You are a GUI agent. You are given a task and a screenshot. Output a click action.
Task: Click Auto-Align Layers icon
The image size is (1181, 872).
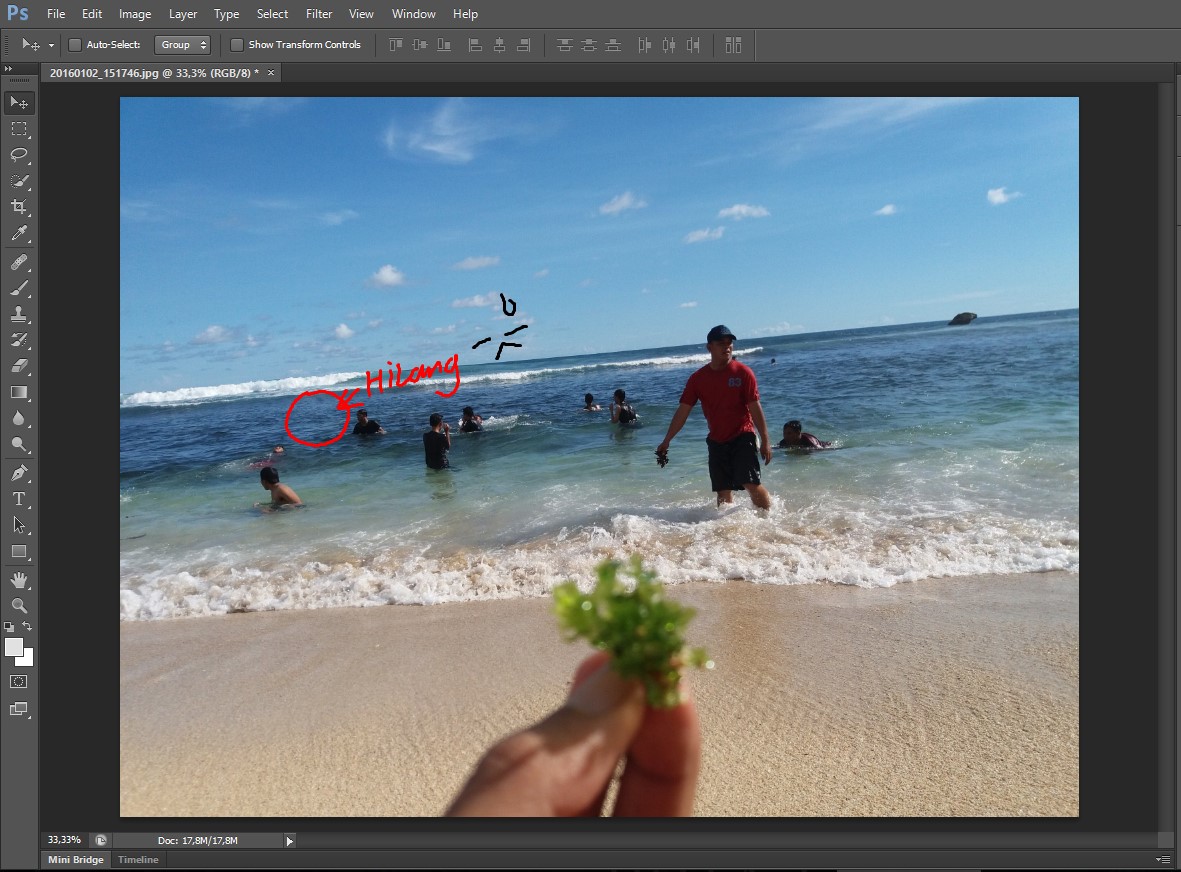pos(733,45)
